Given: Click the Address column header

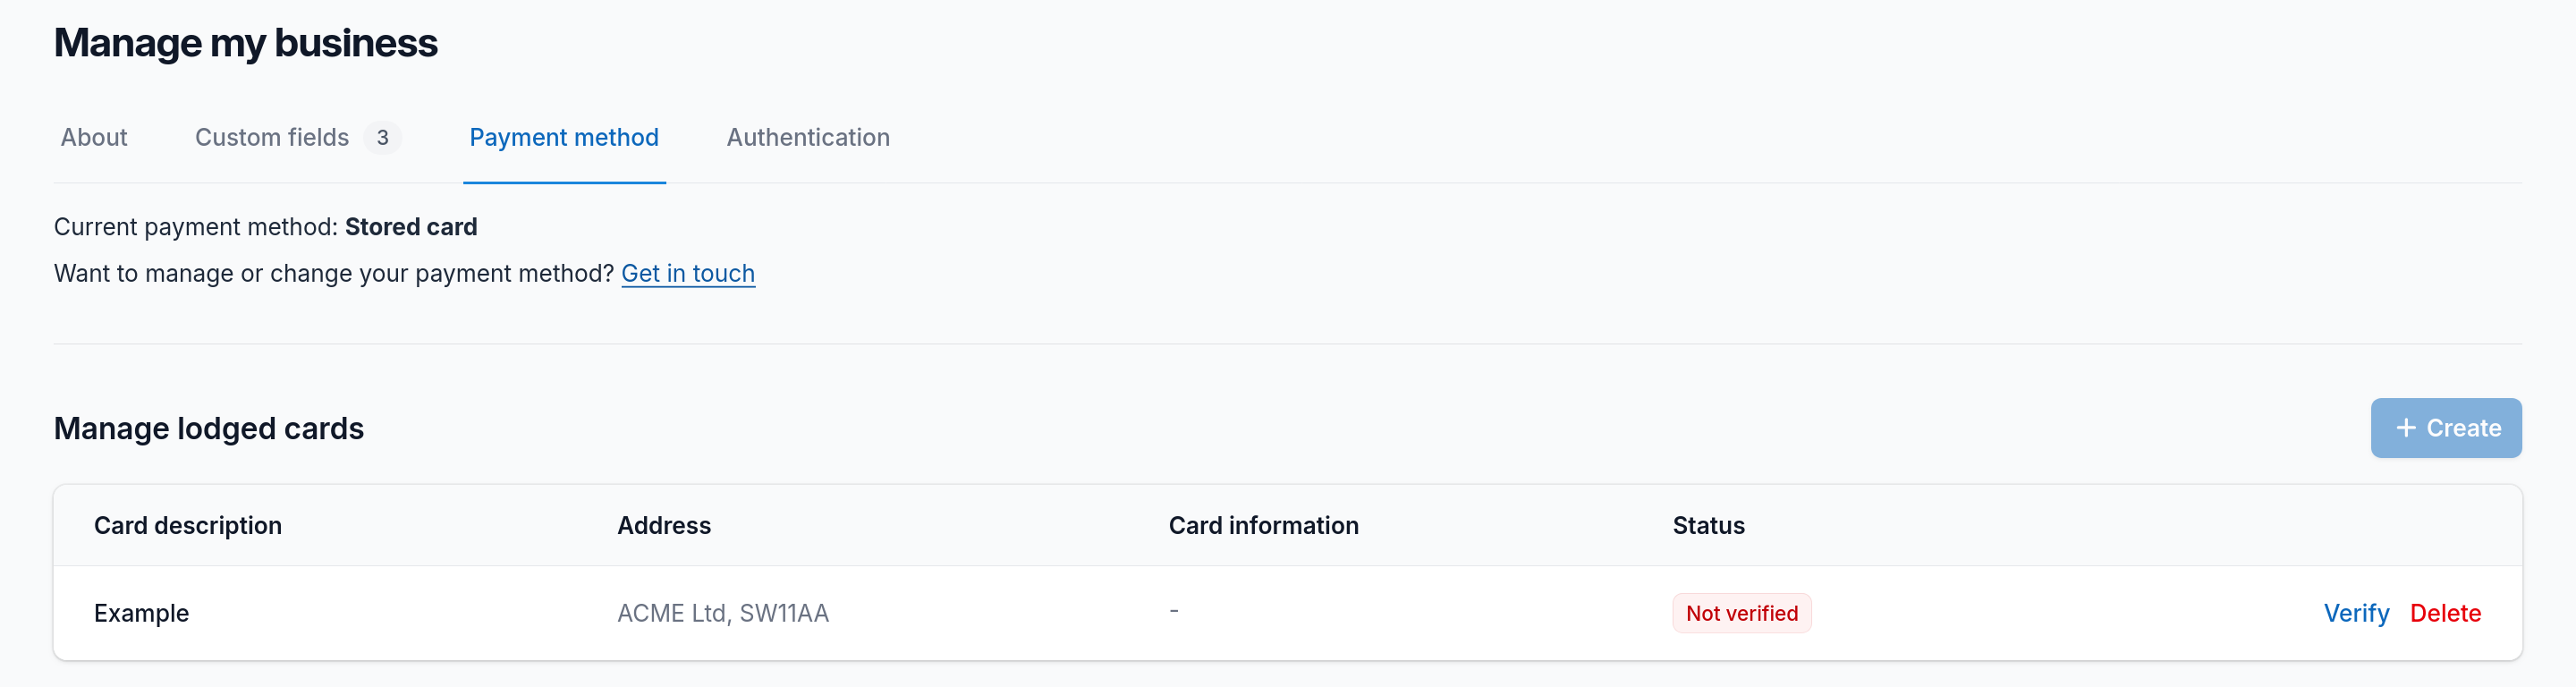Looking at the screenshot, I should pyautogui.click(x=664, y=526).
